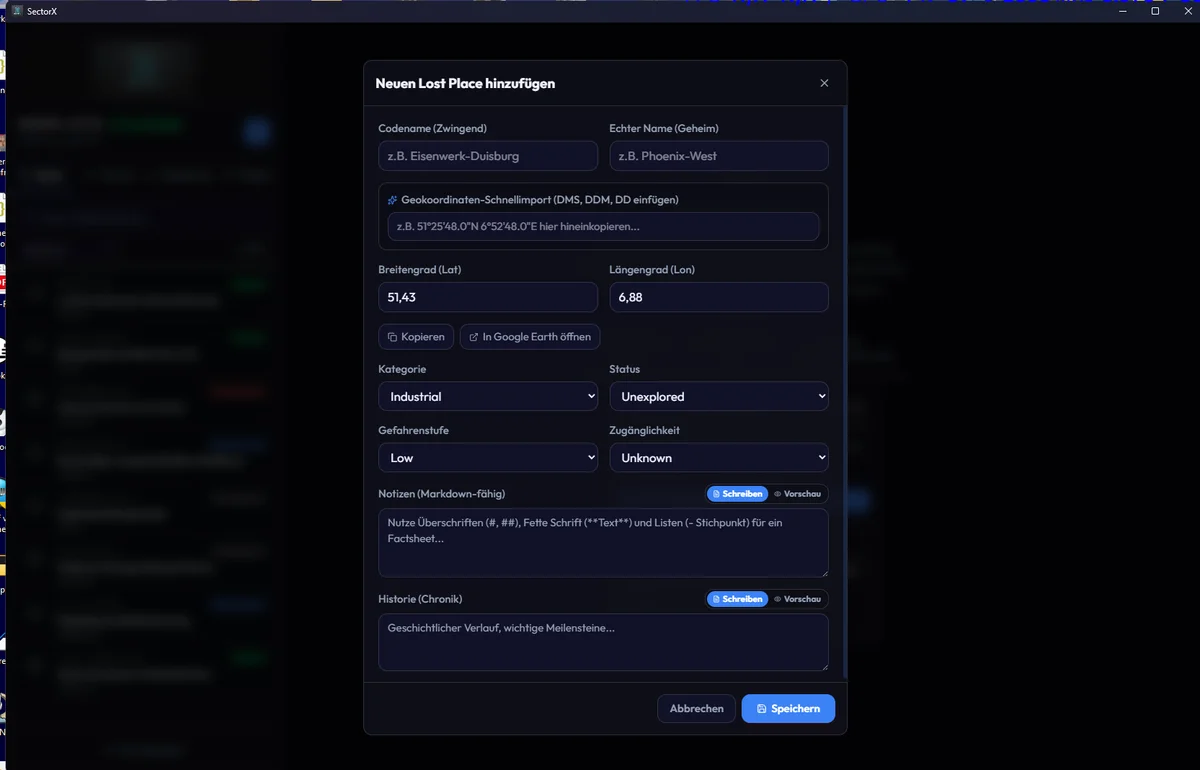Screen dimensions: 1200x770
Task: Close the Neuen Lost Place dialog with X
Action: (824, 83)
